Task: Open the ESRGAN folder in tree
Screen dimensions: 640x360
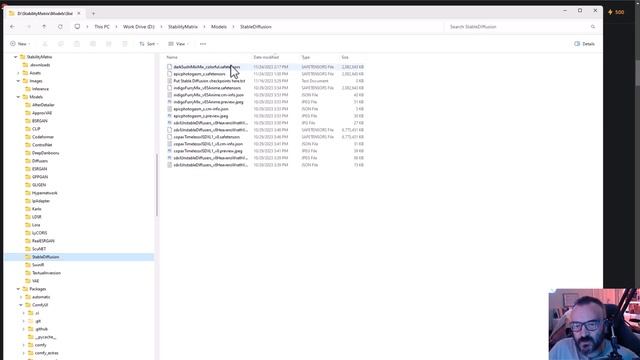Action: click(39, 169)
